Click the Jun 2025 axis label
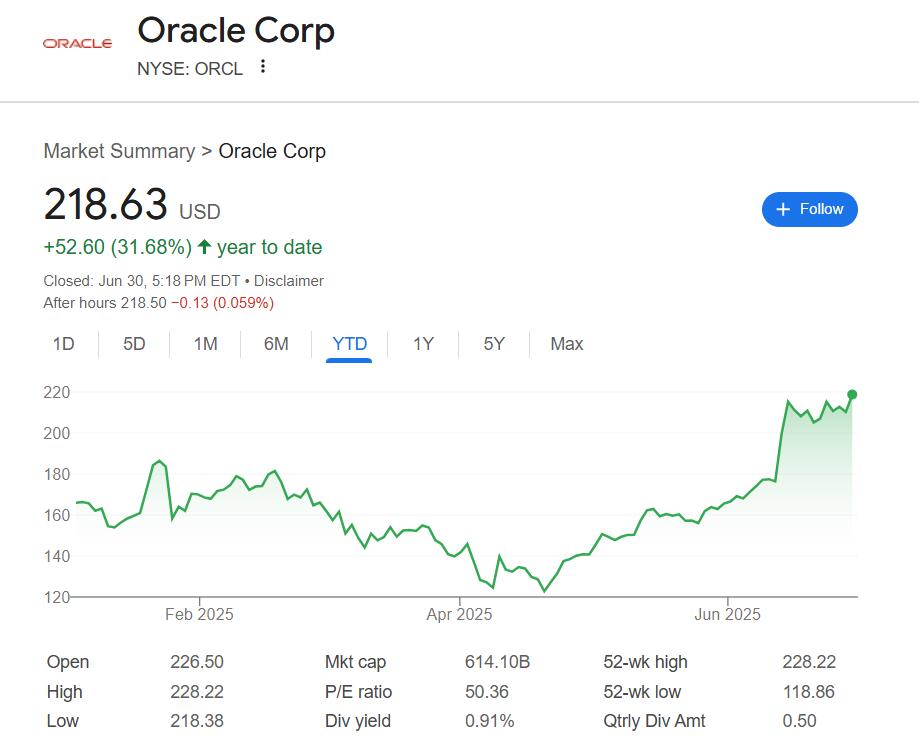 pyautogui.click(x=727, y=614)
